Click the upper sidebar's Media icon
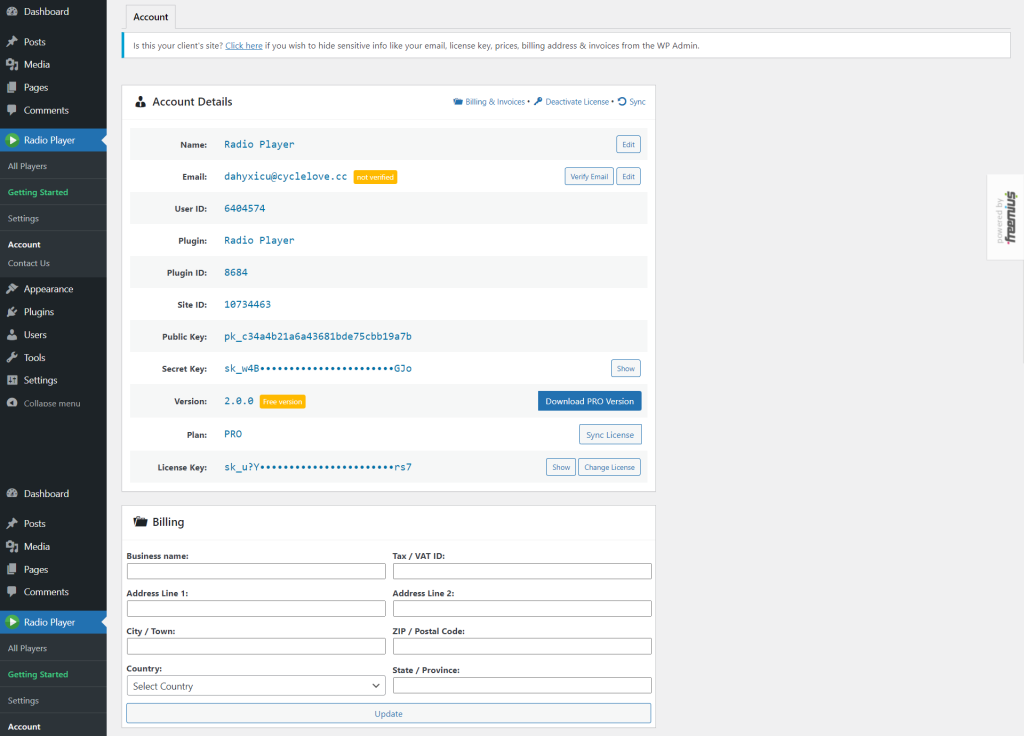This screenshot has height=736, width=1024. click(x=12, y=65)
